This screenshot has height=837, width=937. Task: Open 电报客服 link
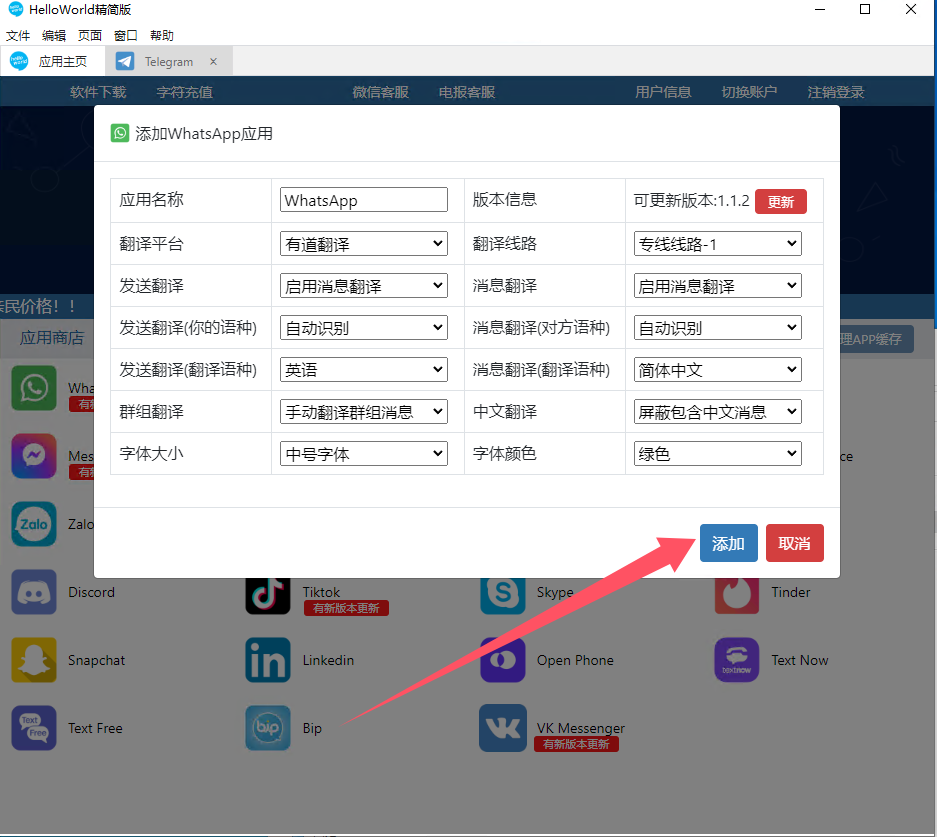coord(467,92)
